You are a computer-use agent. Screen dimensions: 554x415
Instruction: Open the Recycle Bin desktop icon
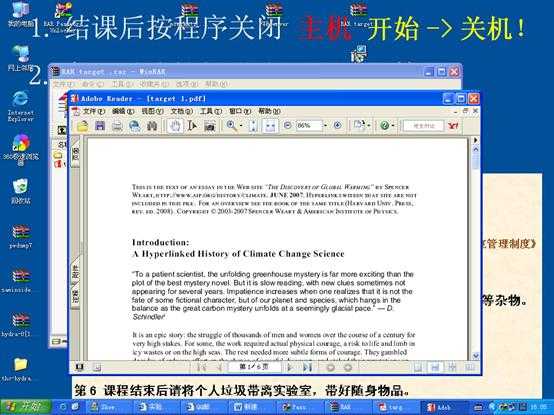[x=20, y=191]
